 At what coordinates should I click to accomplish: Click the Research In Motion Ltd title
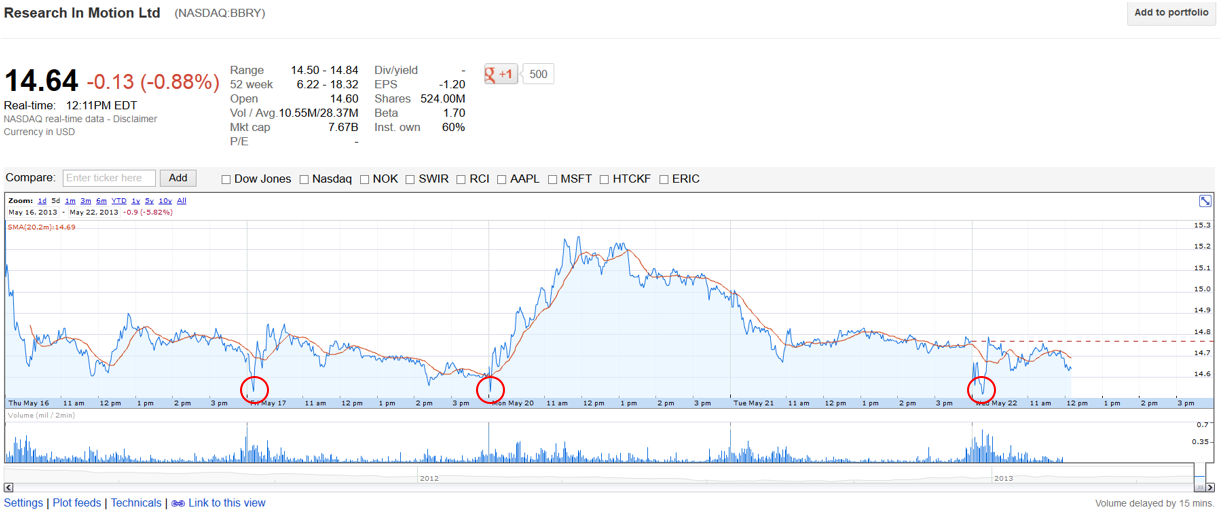click(82, 13)
